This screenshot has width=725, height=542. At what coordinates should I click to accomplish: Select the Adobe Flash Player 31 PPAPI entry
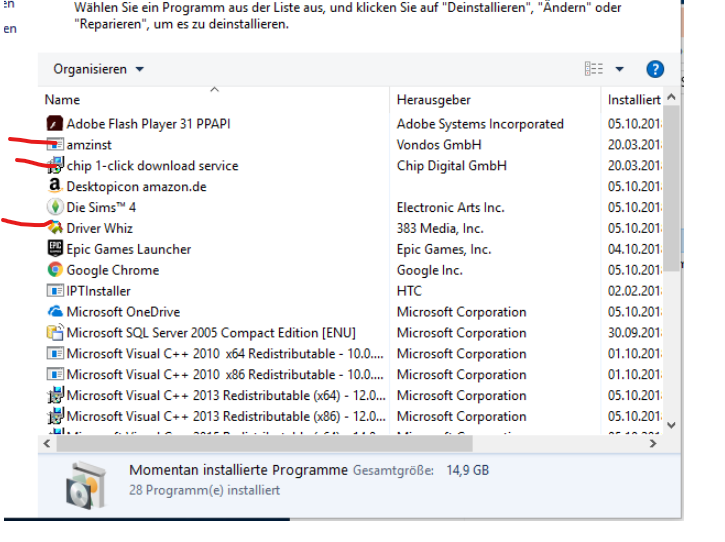148,124
